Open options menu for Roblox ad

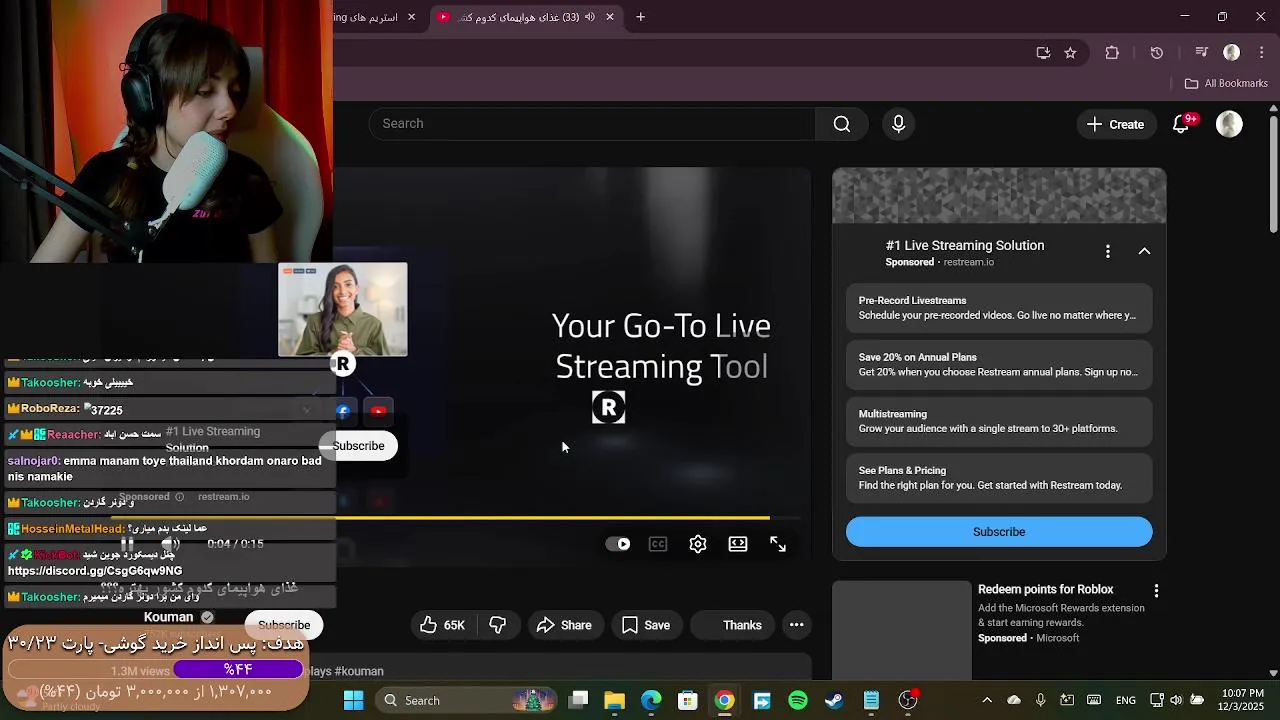pos(1156,590)
